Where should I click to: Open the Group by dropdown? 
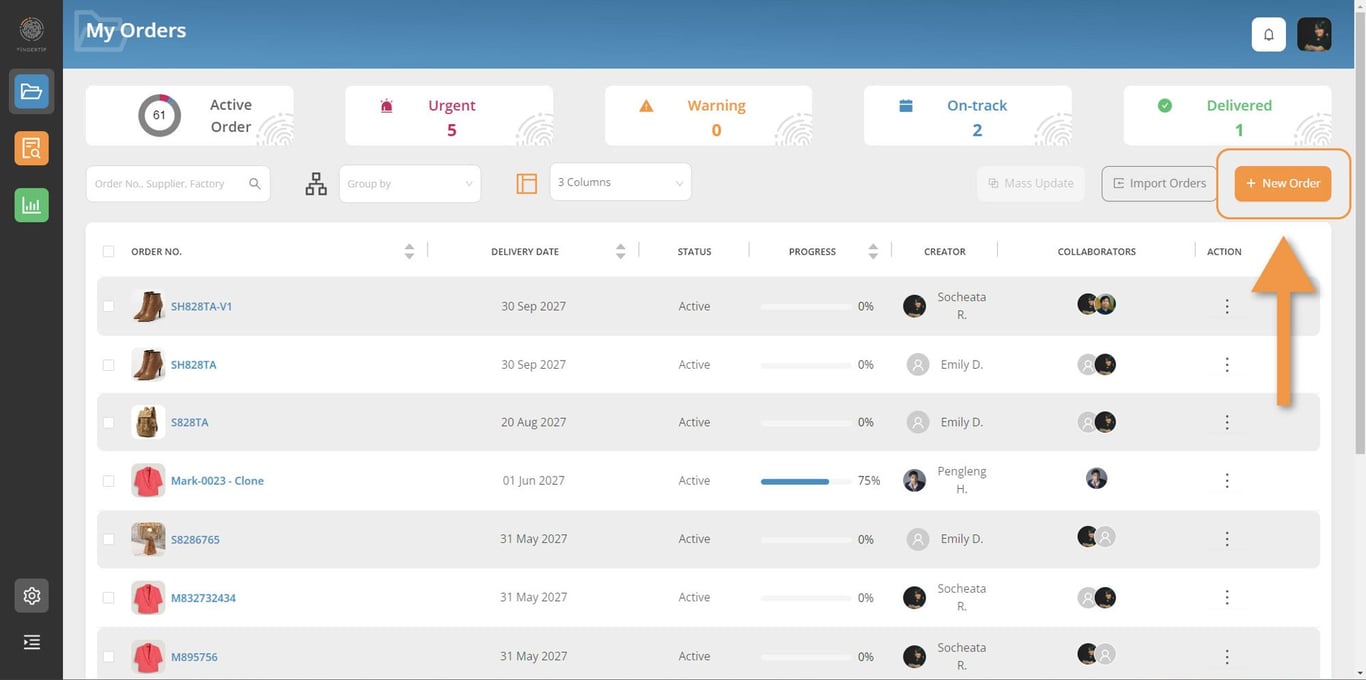click(410, 184)
